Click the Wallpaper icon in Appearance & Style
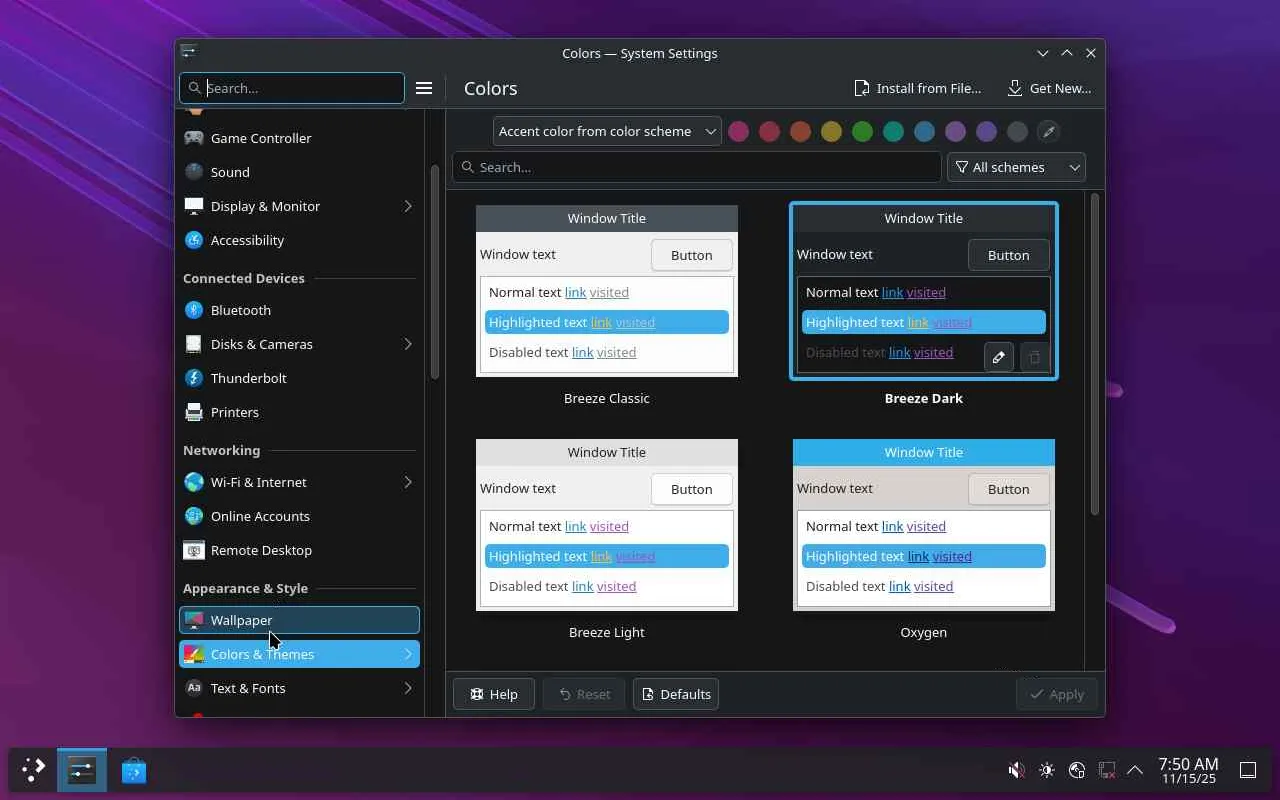The height and width of the screenshot is (800, 1280). [194, 620]
